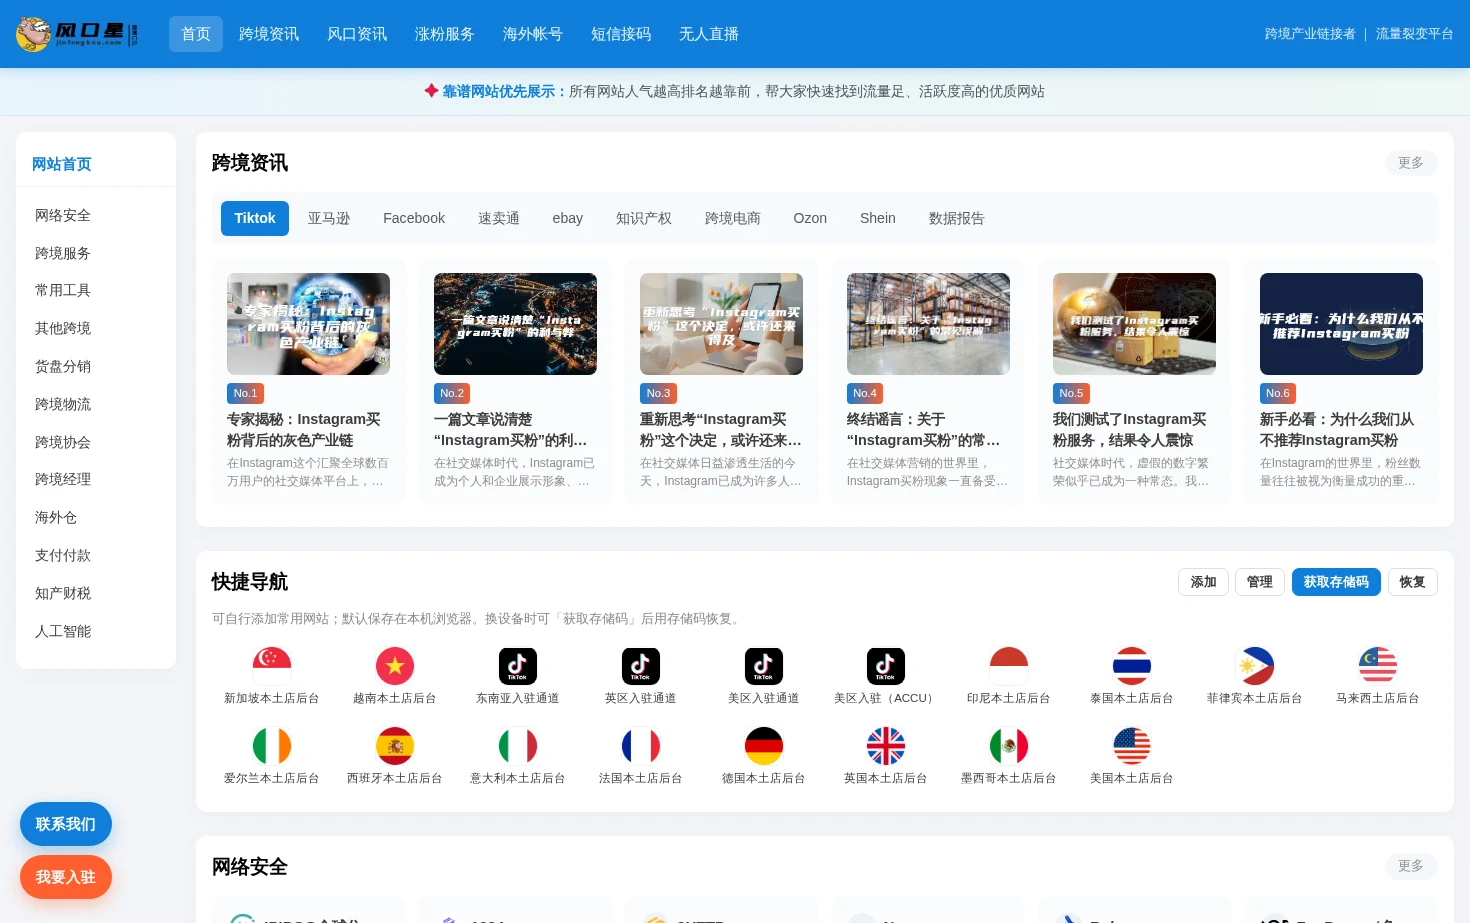Open 人工智能 in the sidebar
Viewport: 1470px width, 923px height.
(63, 631)
